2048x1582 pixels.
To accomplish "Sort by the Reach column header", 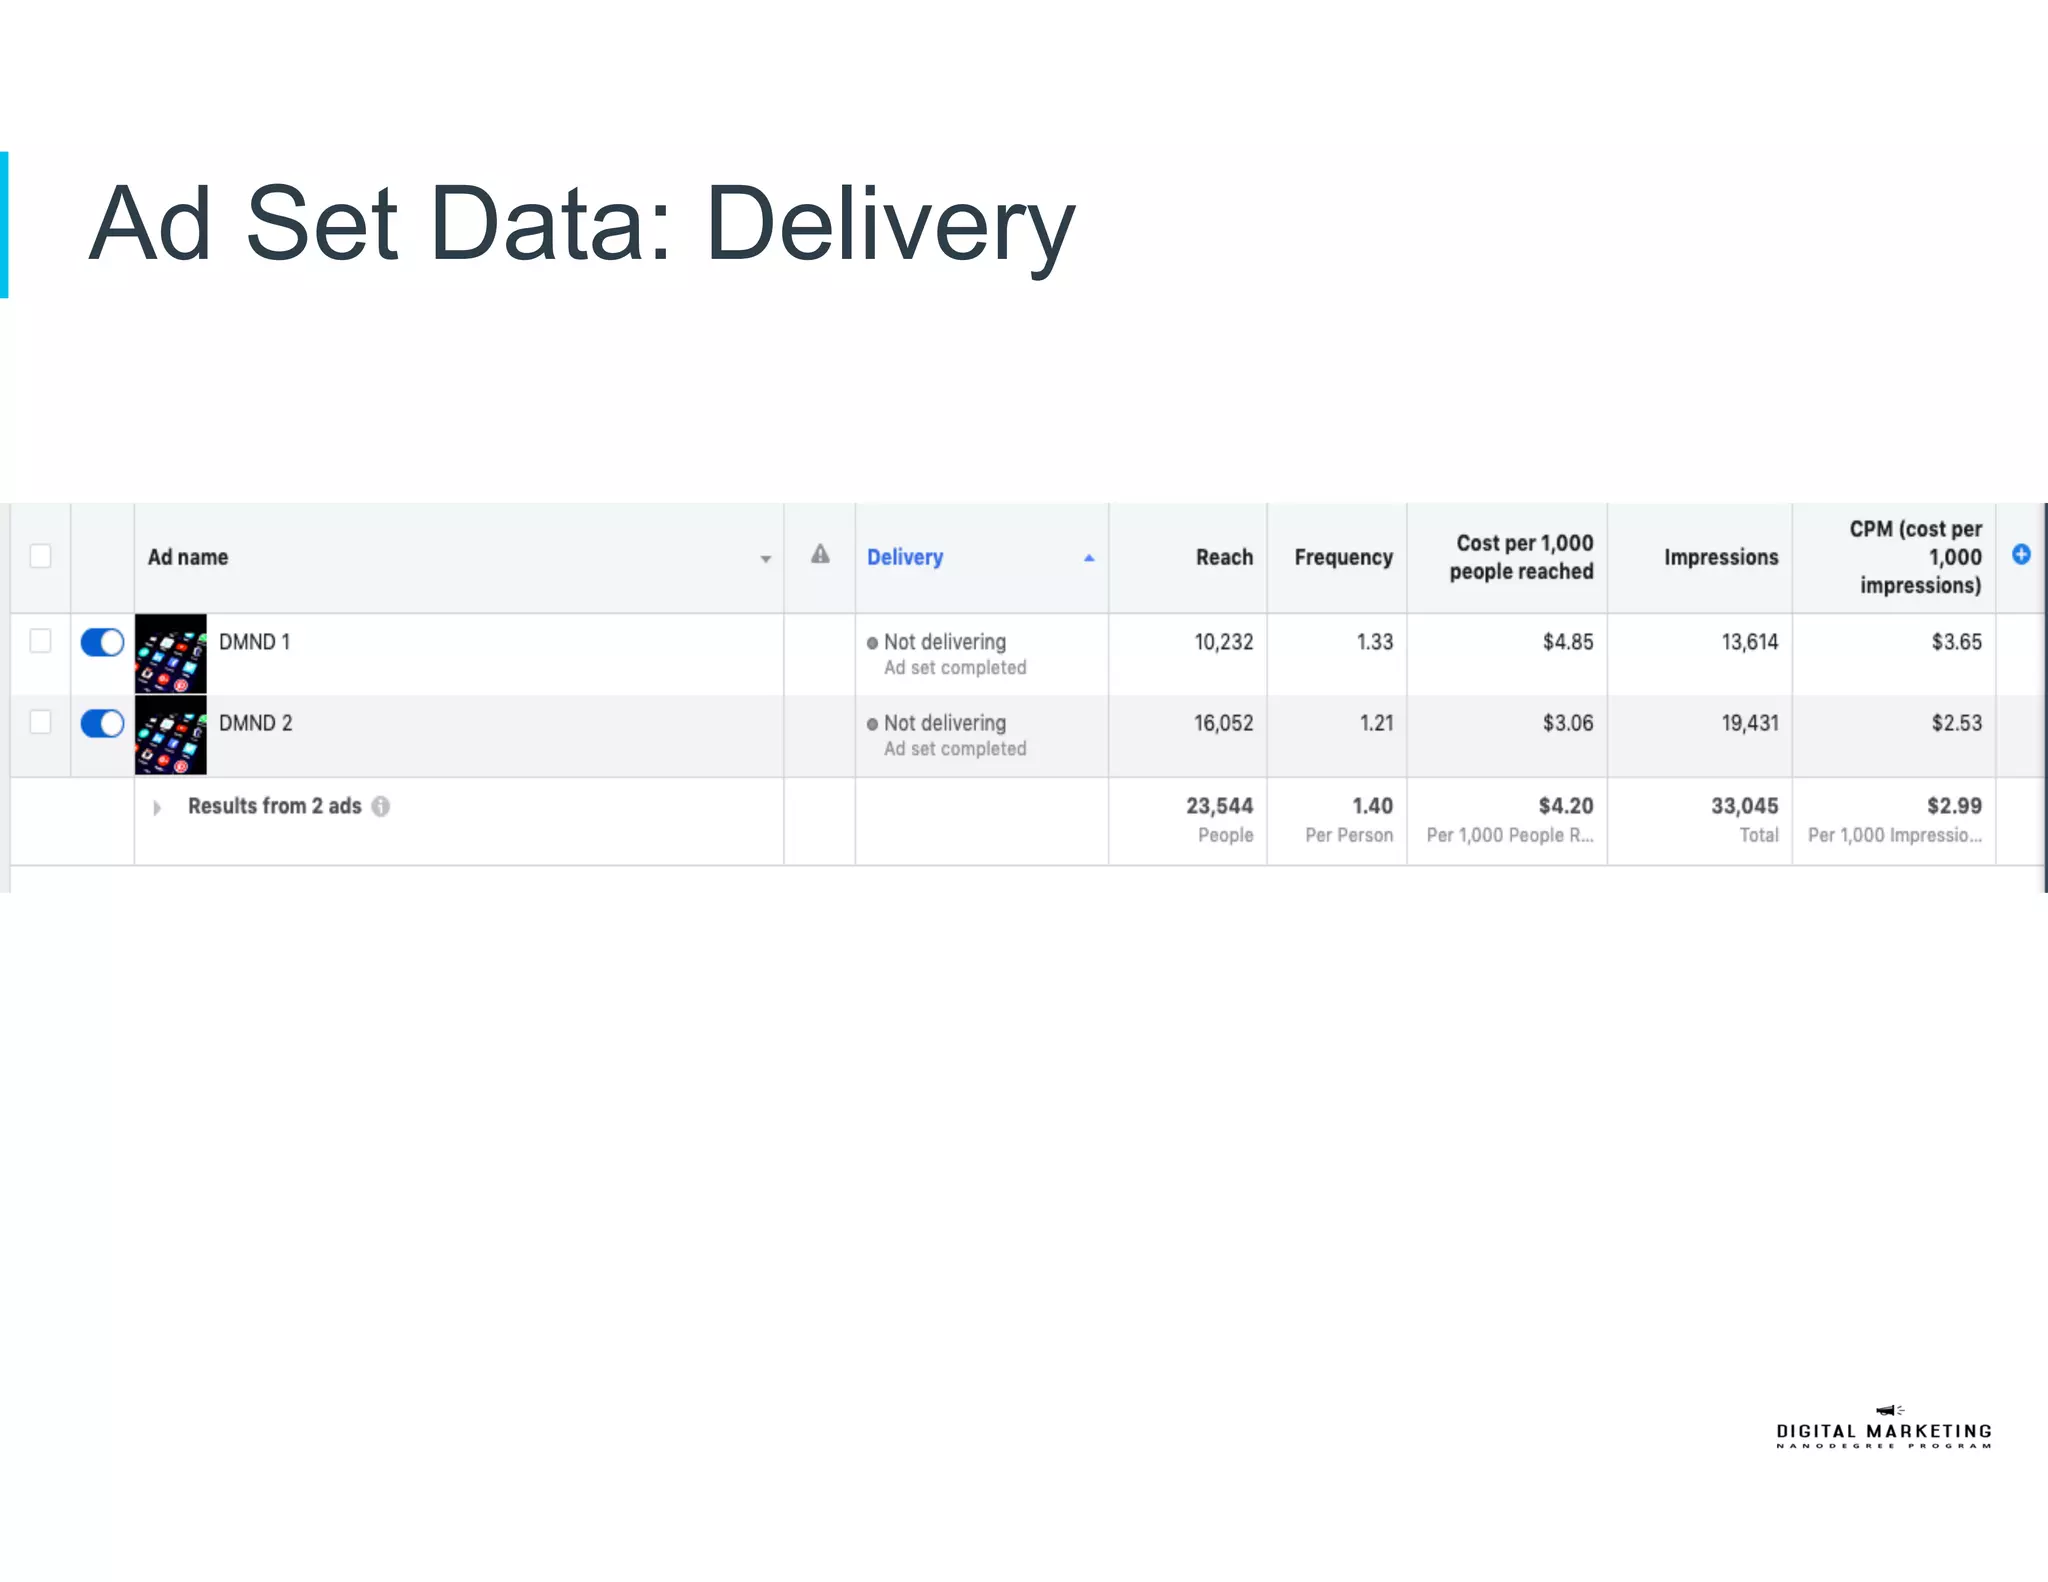I will click(1224, 557).
